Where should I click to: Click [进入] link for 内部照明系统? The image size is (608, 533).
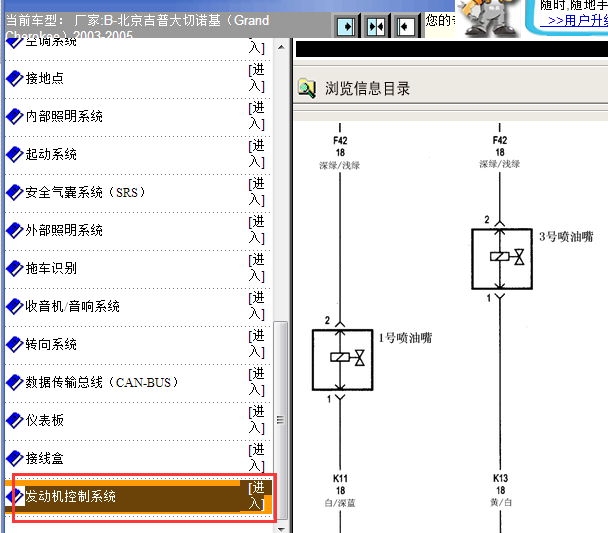[257, 116]
